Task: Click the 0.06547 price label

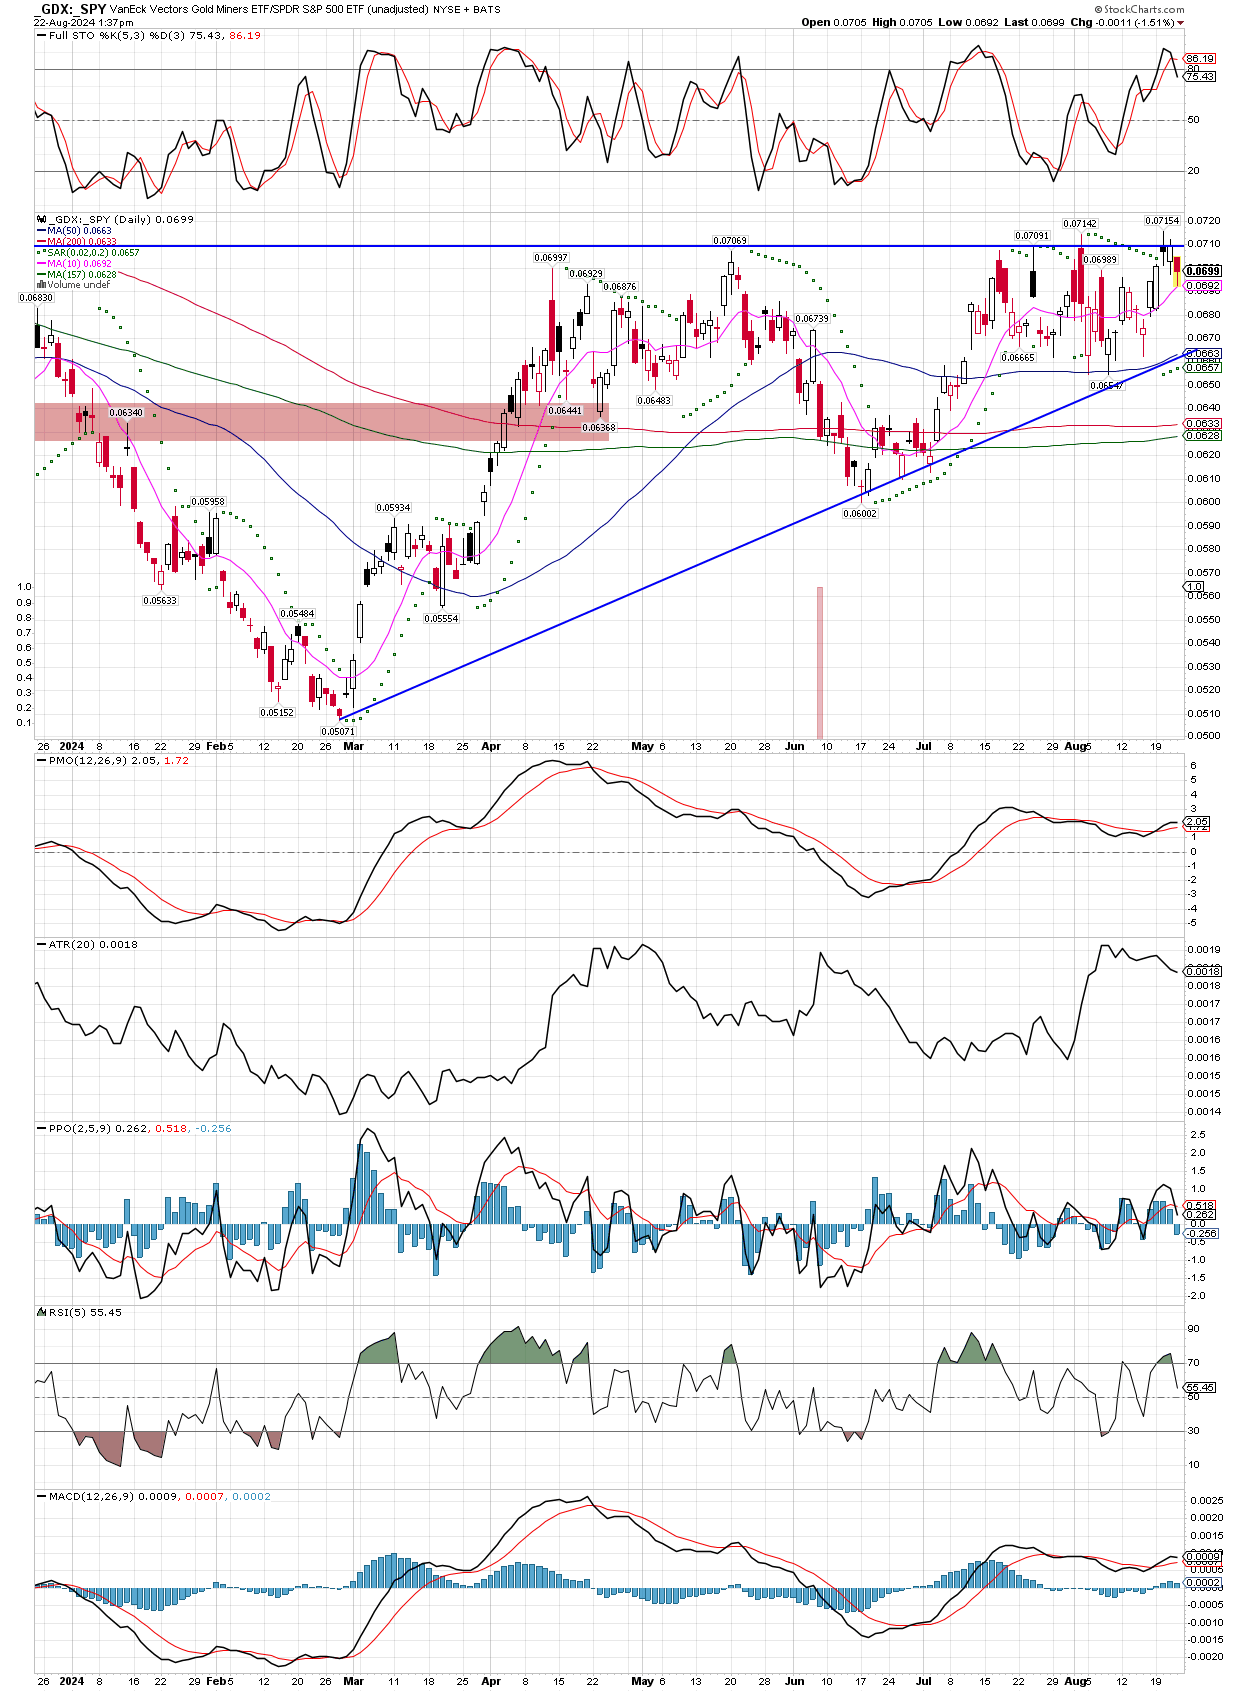Action: (1106, 385)
